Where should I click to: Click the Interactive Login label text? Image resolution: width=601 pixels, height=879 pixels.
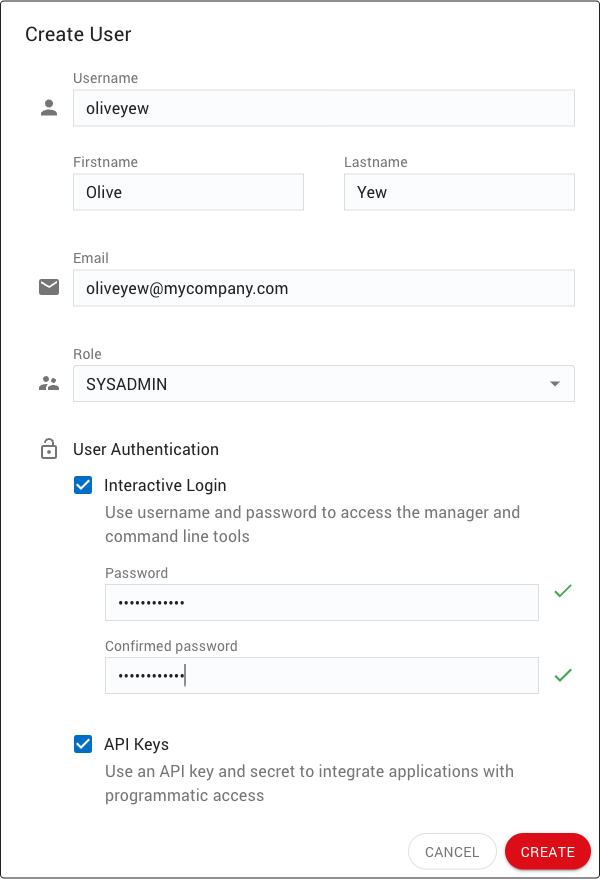pos(165,485)
